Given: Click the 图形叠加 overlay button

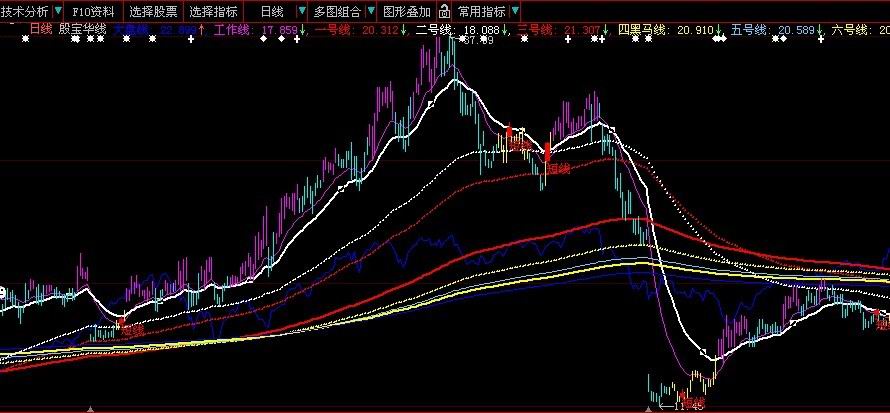Looking at the screenshot, I should (407, 11).
